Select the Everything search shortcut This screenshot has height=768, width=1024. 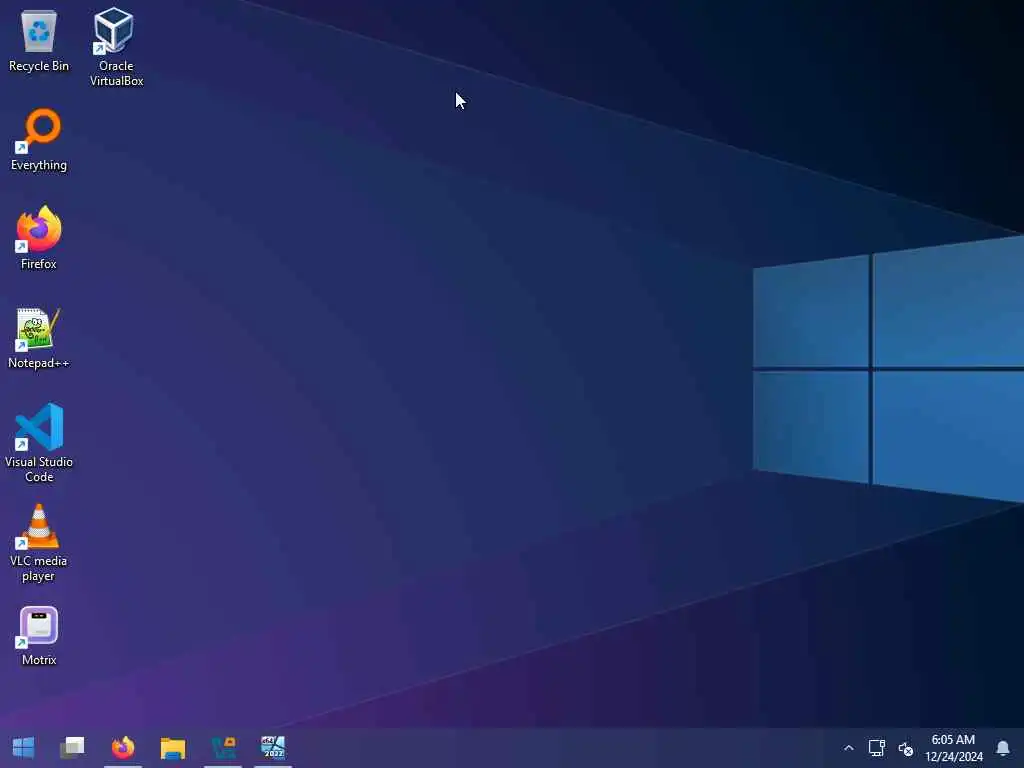point(39,140)
